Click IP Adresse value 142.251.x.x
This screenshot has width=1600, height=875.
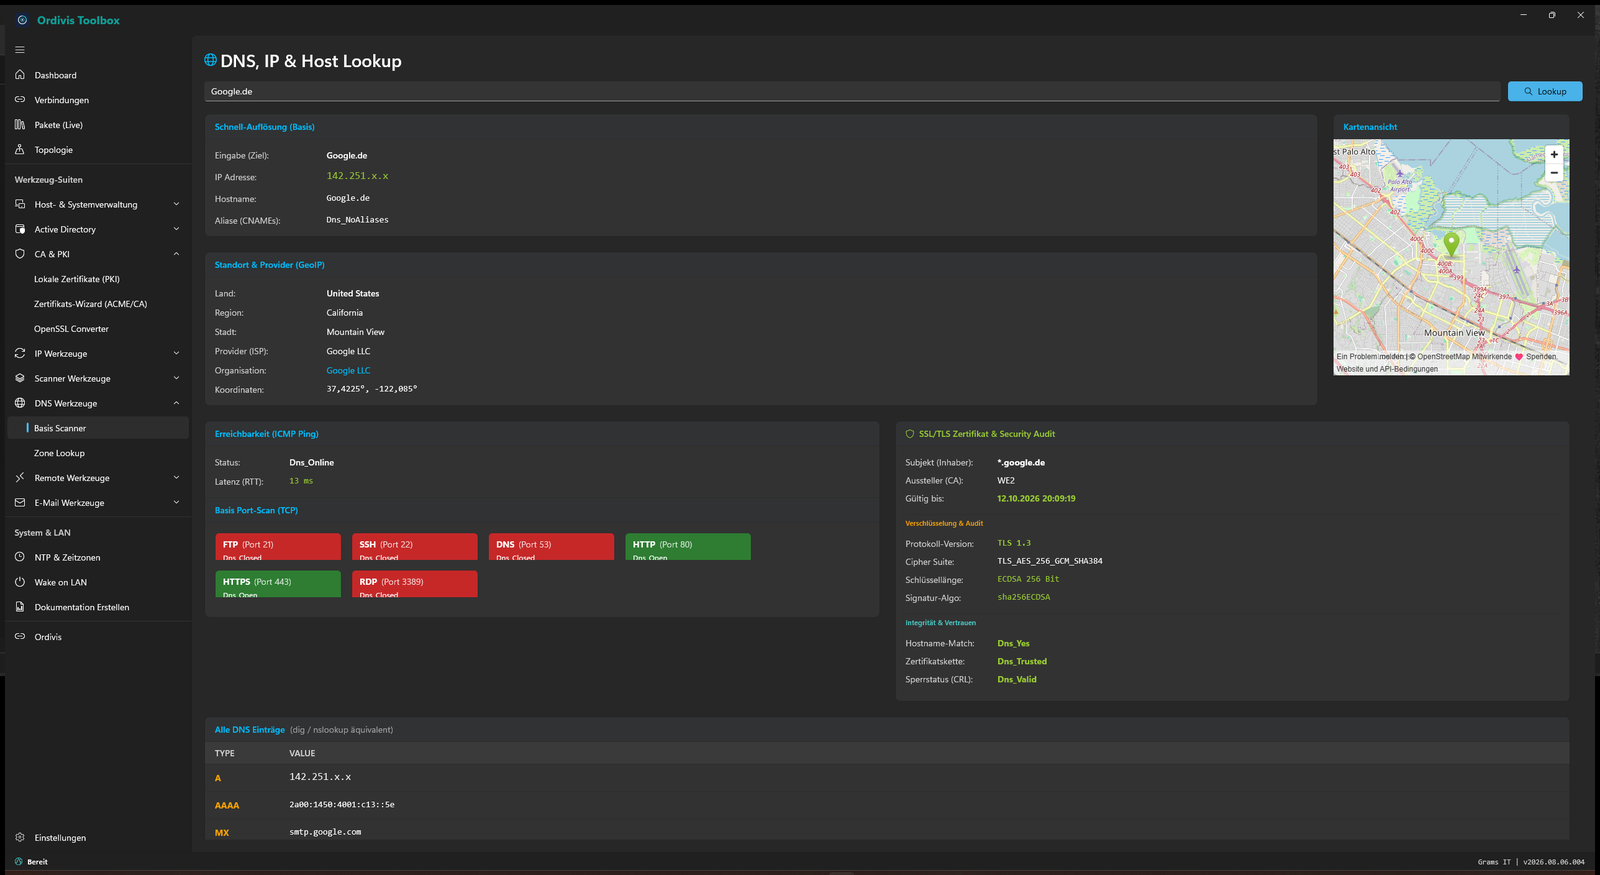point(357,176)
